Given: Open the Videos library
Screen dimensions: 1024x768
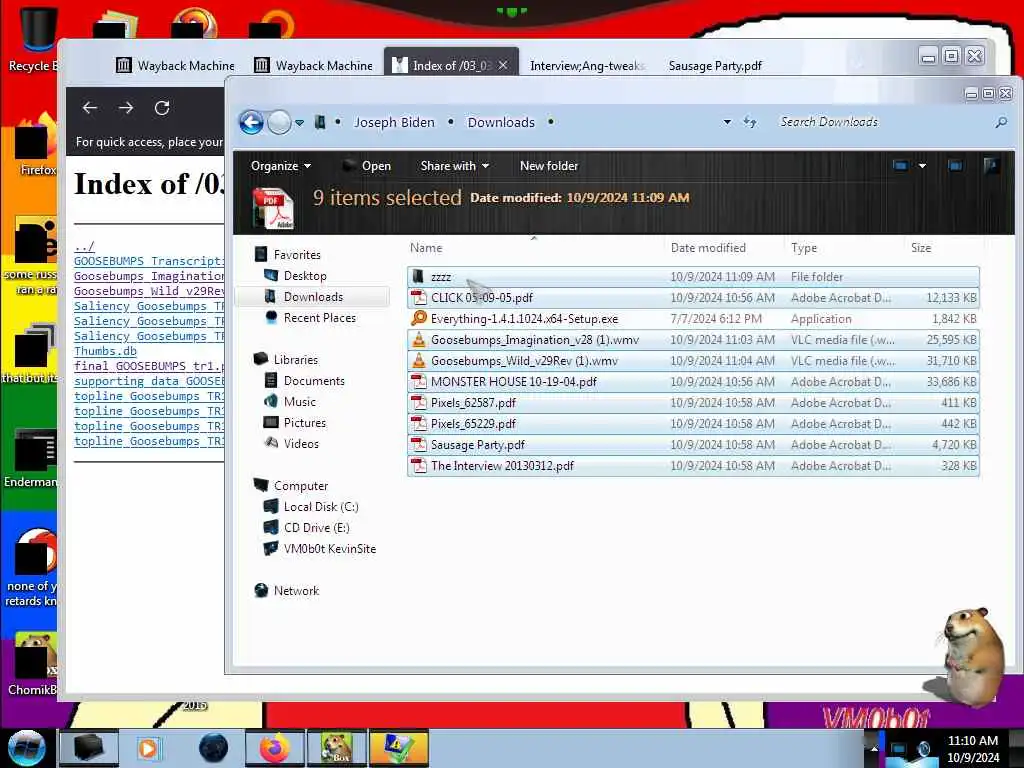Looking at the screenshot, I should 301,443.
